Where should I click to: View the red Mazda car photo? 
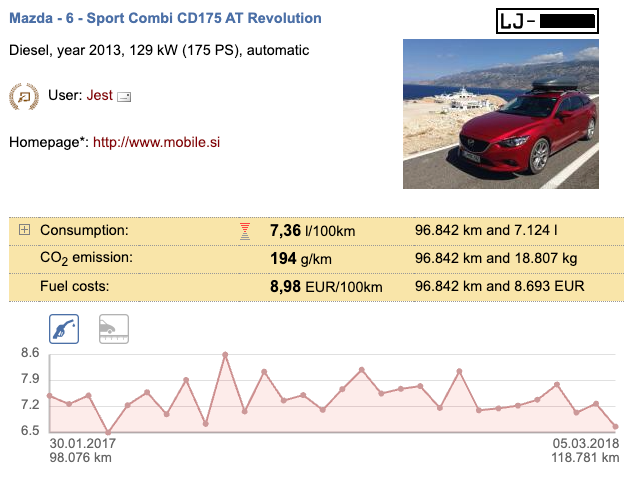click(500, 114)
